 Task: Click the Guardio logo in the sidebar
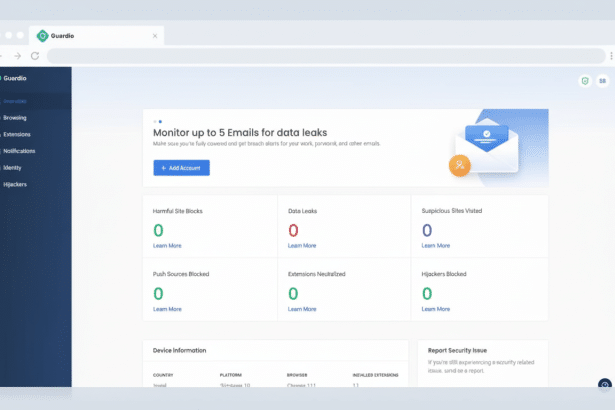(x=13, y=78)
